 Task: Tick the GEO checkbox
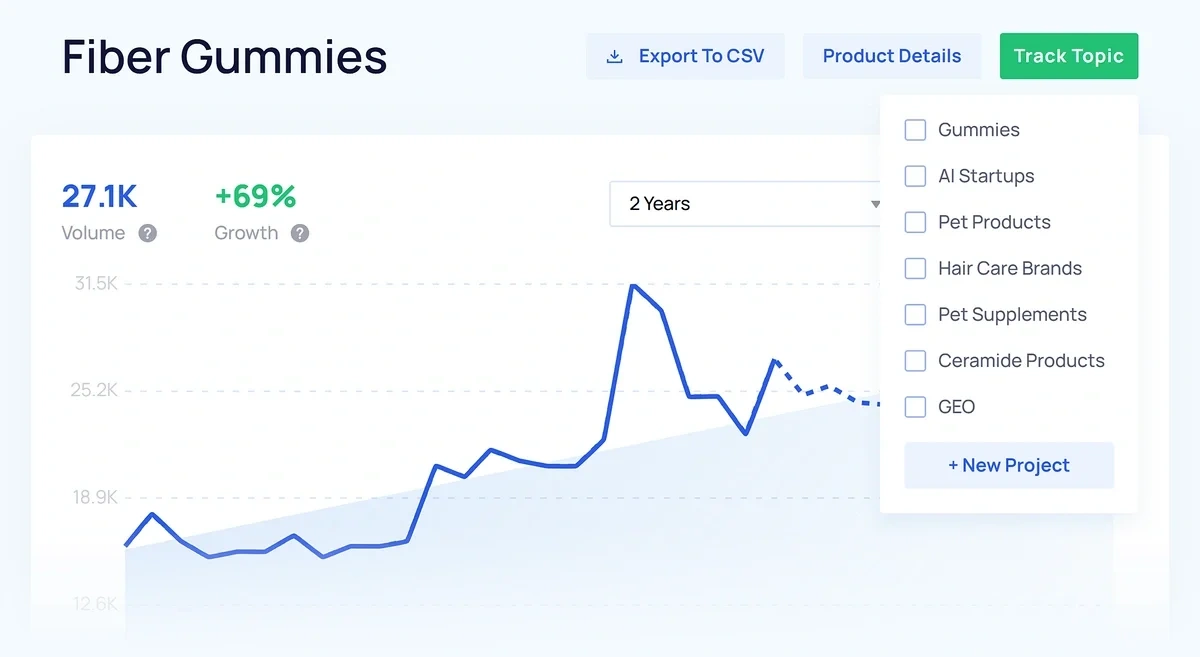coord(915,406)
